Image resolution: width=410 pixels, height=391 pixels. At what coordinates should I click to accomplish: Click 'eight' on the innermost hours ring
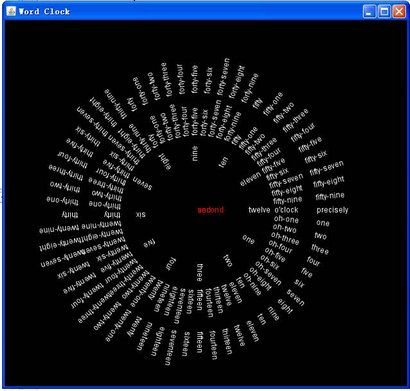point(165,161)
